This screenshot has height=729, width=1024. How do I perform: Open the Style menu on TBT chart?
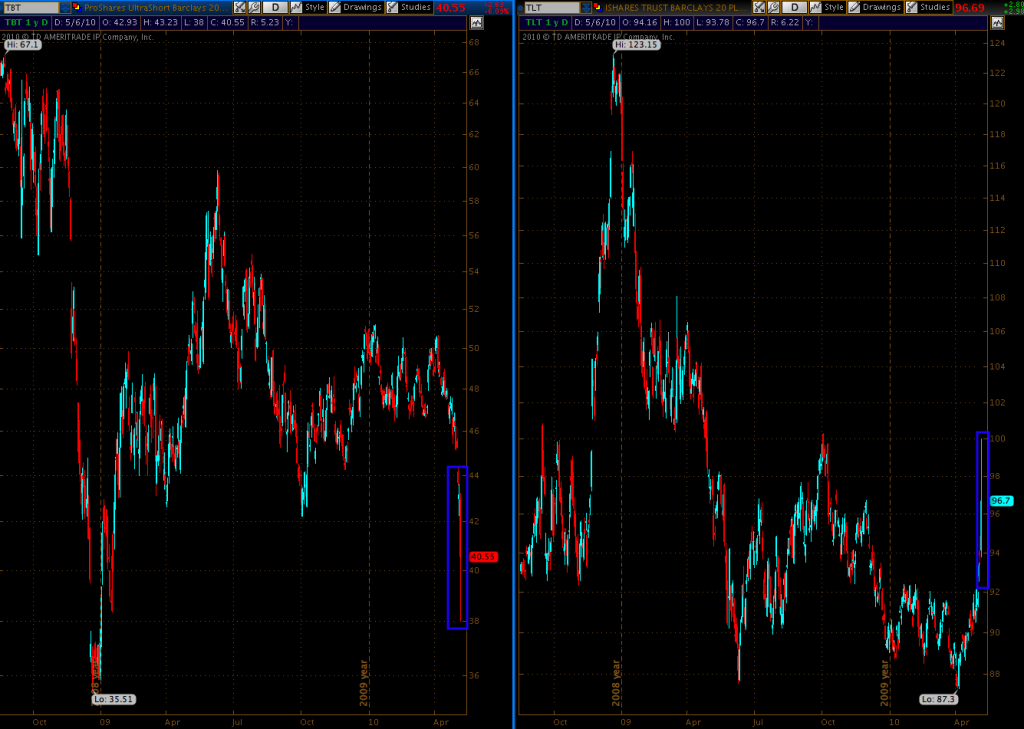pyautogui.click(x=309, y=7)
